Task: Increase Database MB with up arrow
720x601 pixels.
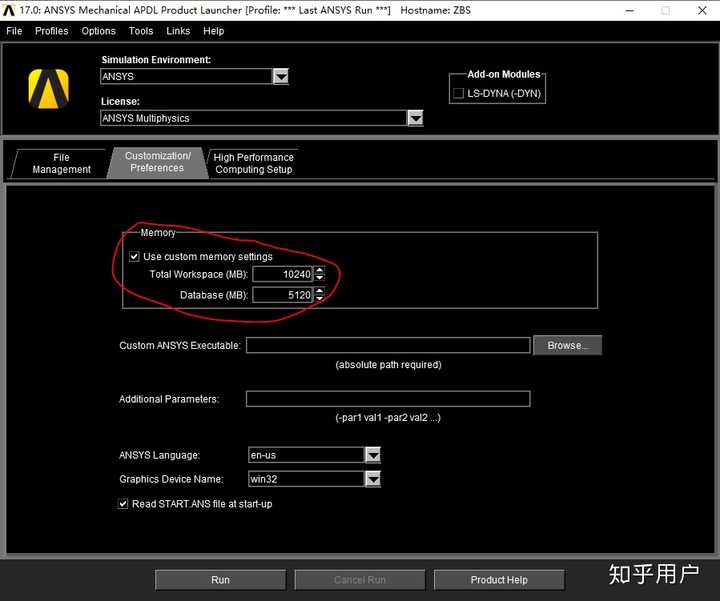Action: coord(320,291)
